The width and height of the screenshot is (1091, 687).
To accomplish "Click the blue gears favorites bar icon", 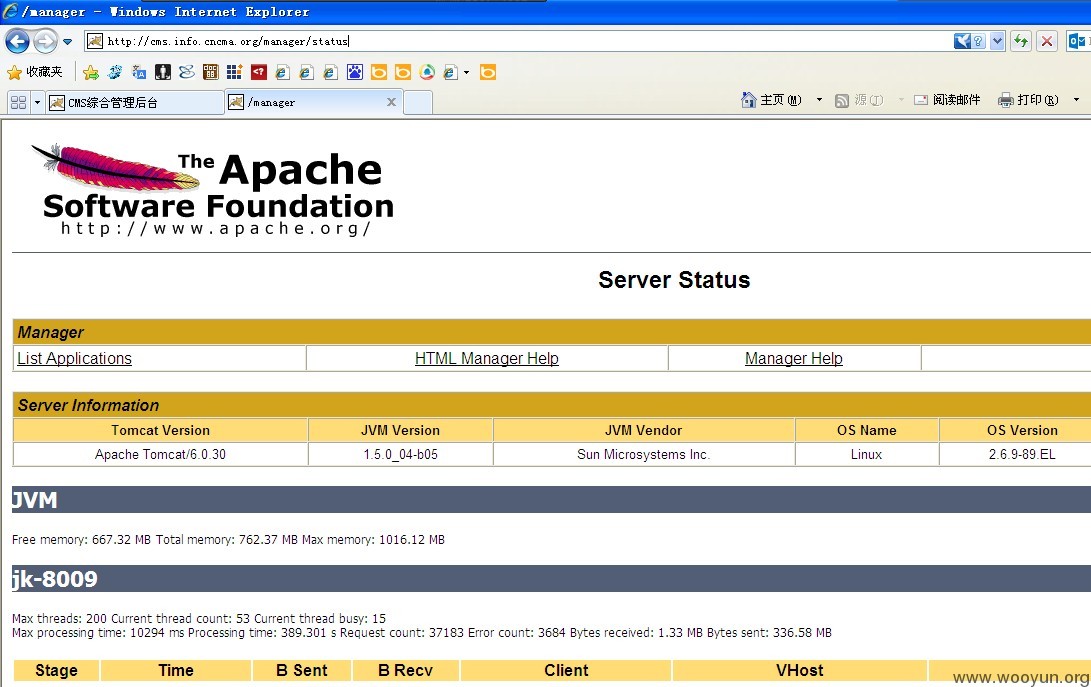I will coord(115,72).
